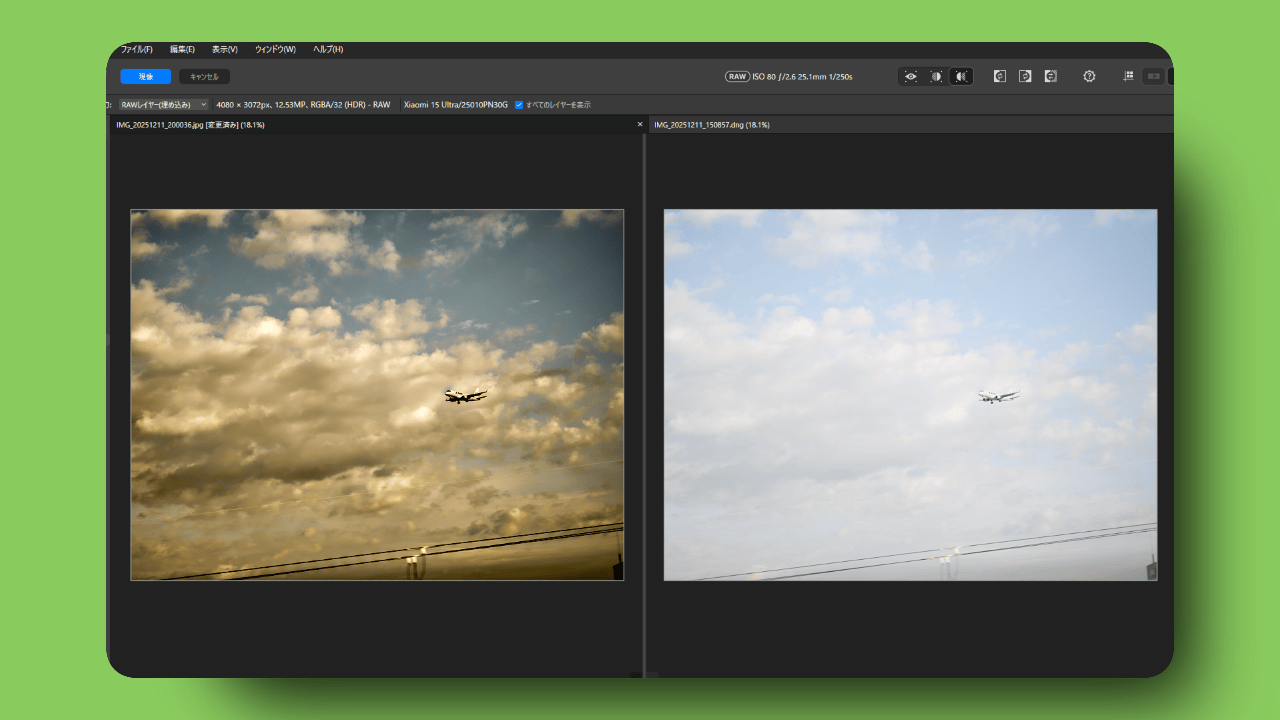Open the ヘルプ(H) menu
Image resolution: width=1280 pixels, height=720 pixels.
[x=328, y=49]
